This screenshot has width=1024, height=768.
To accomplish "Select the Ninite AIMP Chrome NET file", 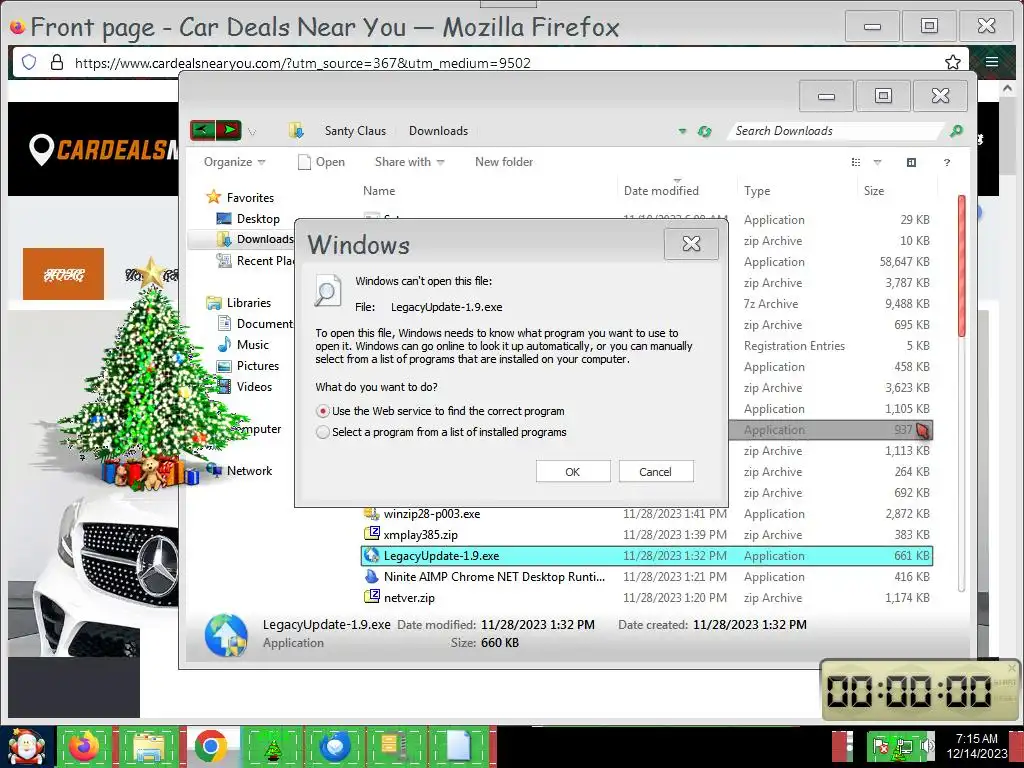I will (x=647, y=577).
